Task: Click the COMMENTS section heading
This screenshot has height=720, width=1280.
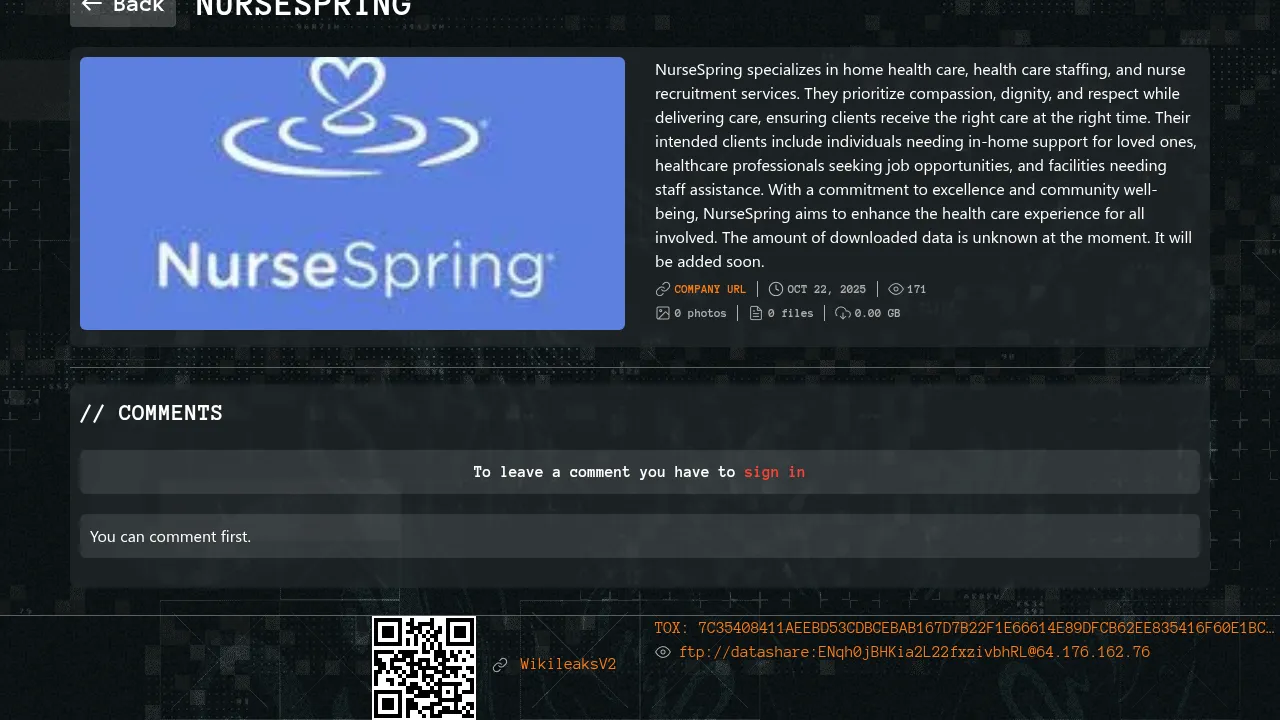Action: 151,413
